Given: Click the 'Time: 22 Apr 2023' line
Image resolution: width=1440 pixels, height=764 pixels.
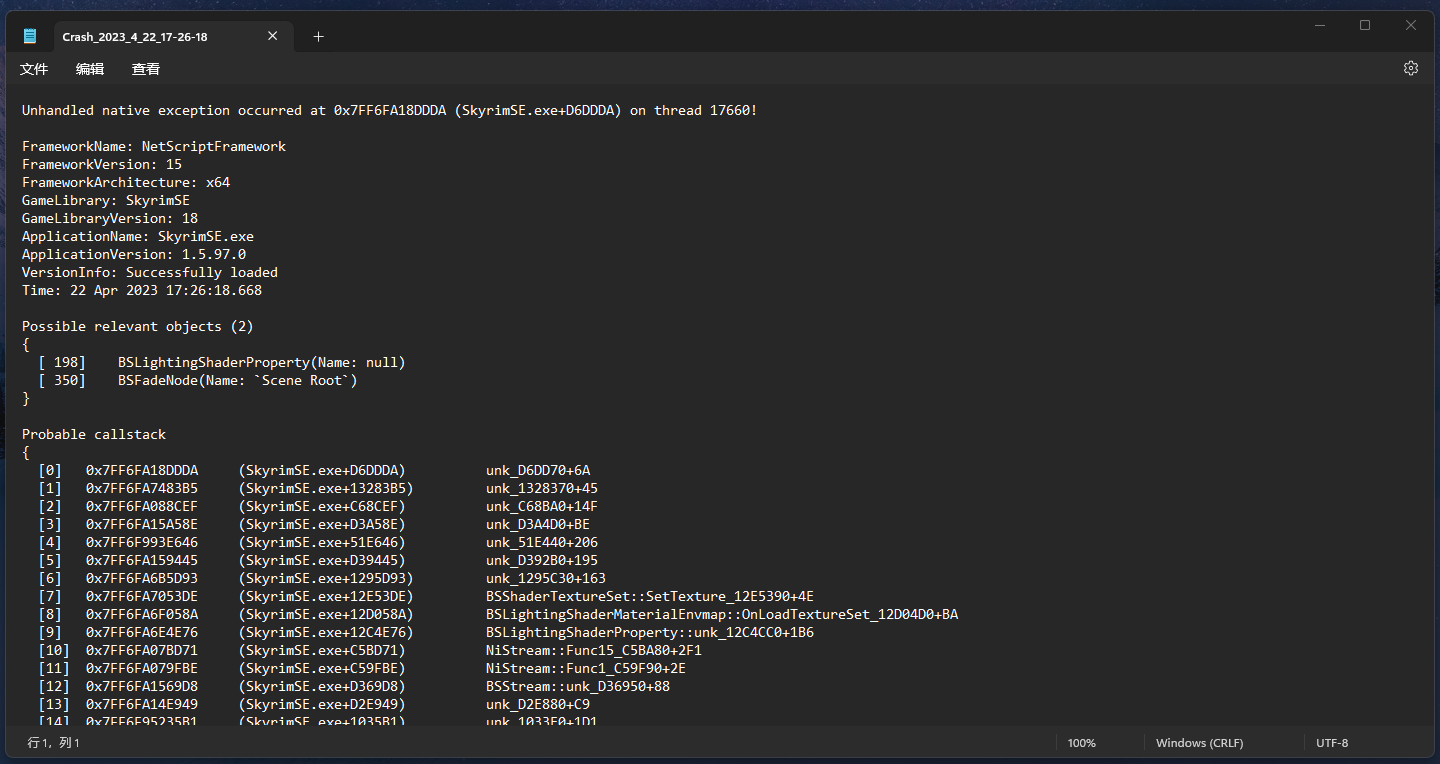Looking at the screenshot, I should (x=142, y=290).
